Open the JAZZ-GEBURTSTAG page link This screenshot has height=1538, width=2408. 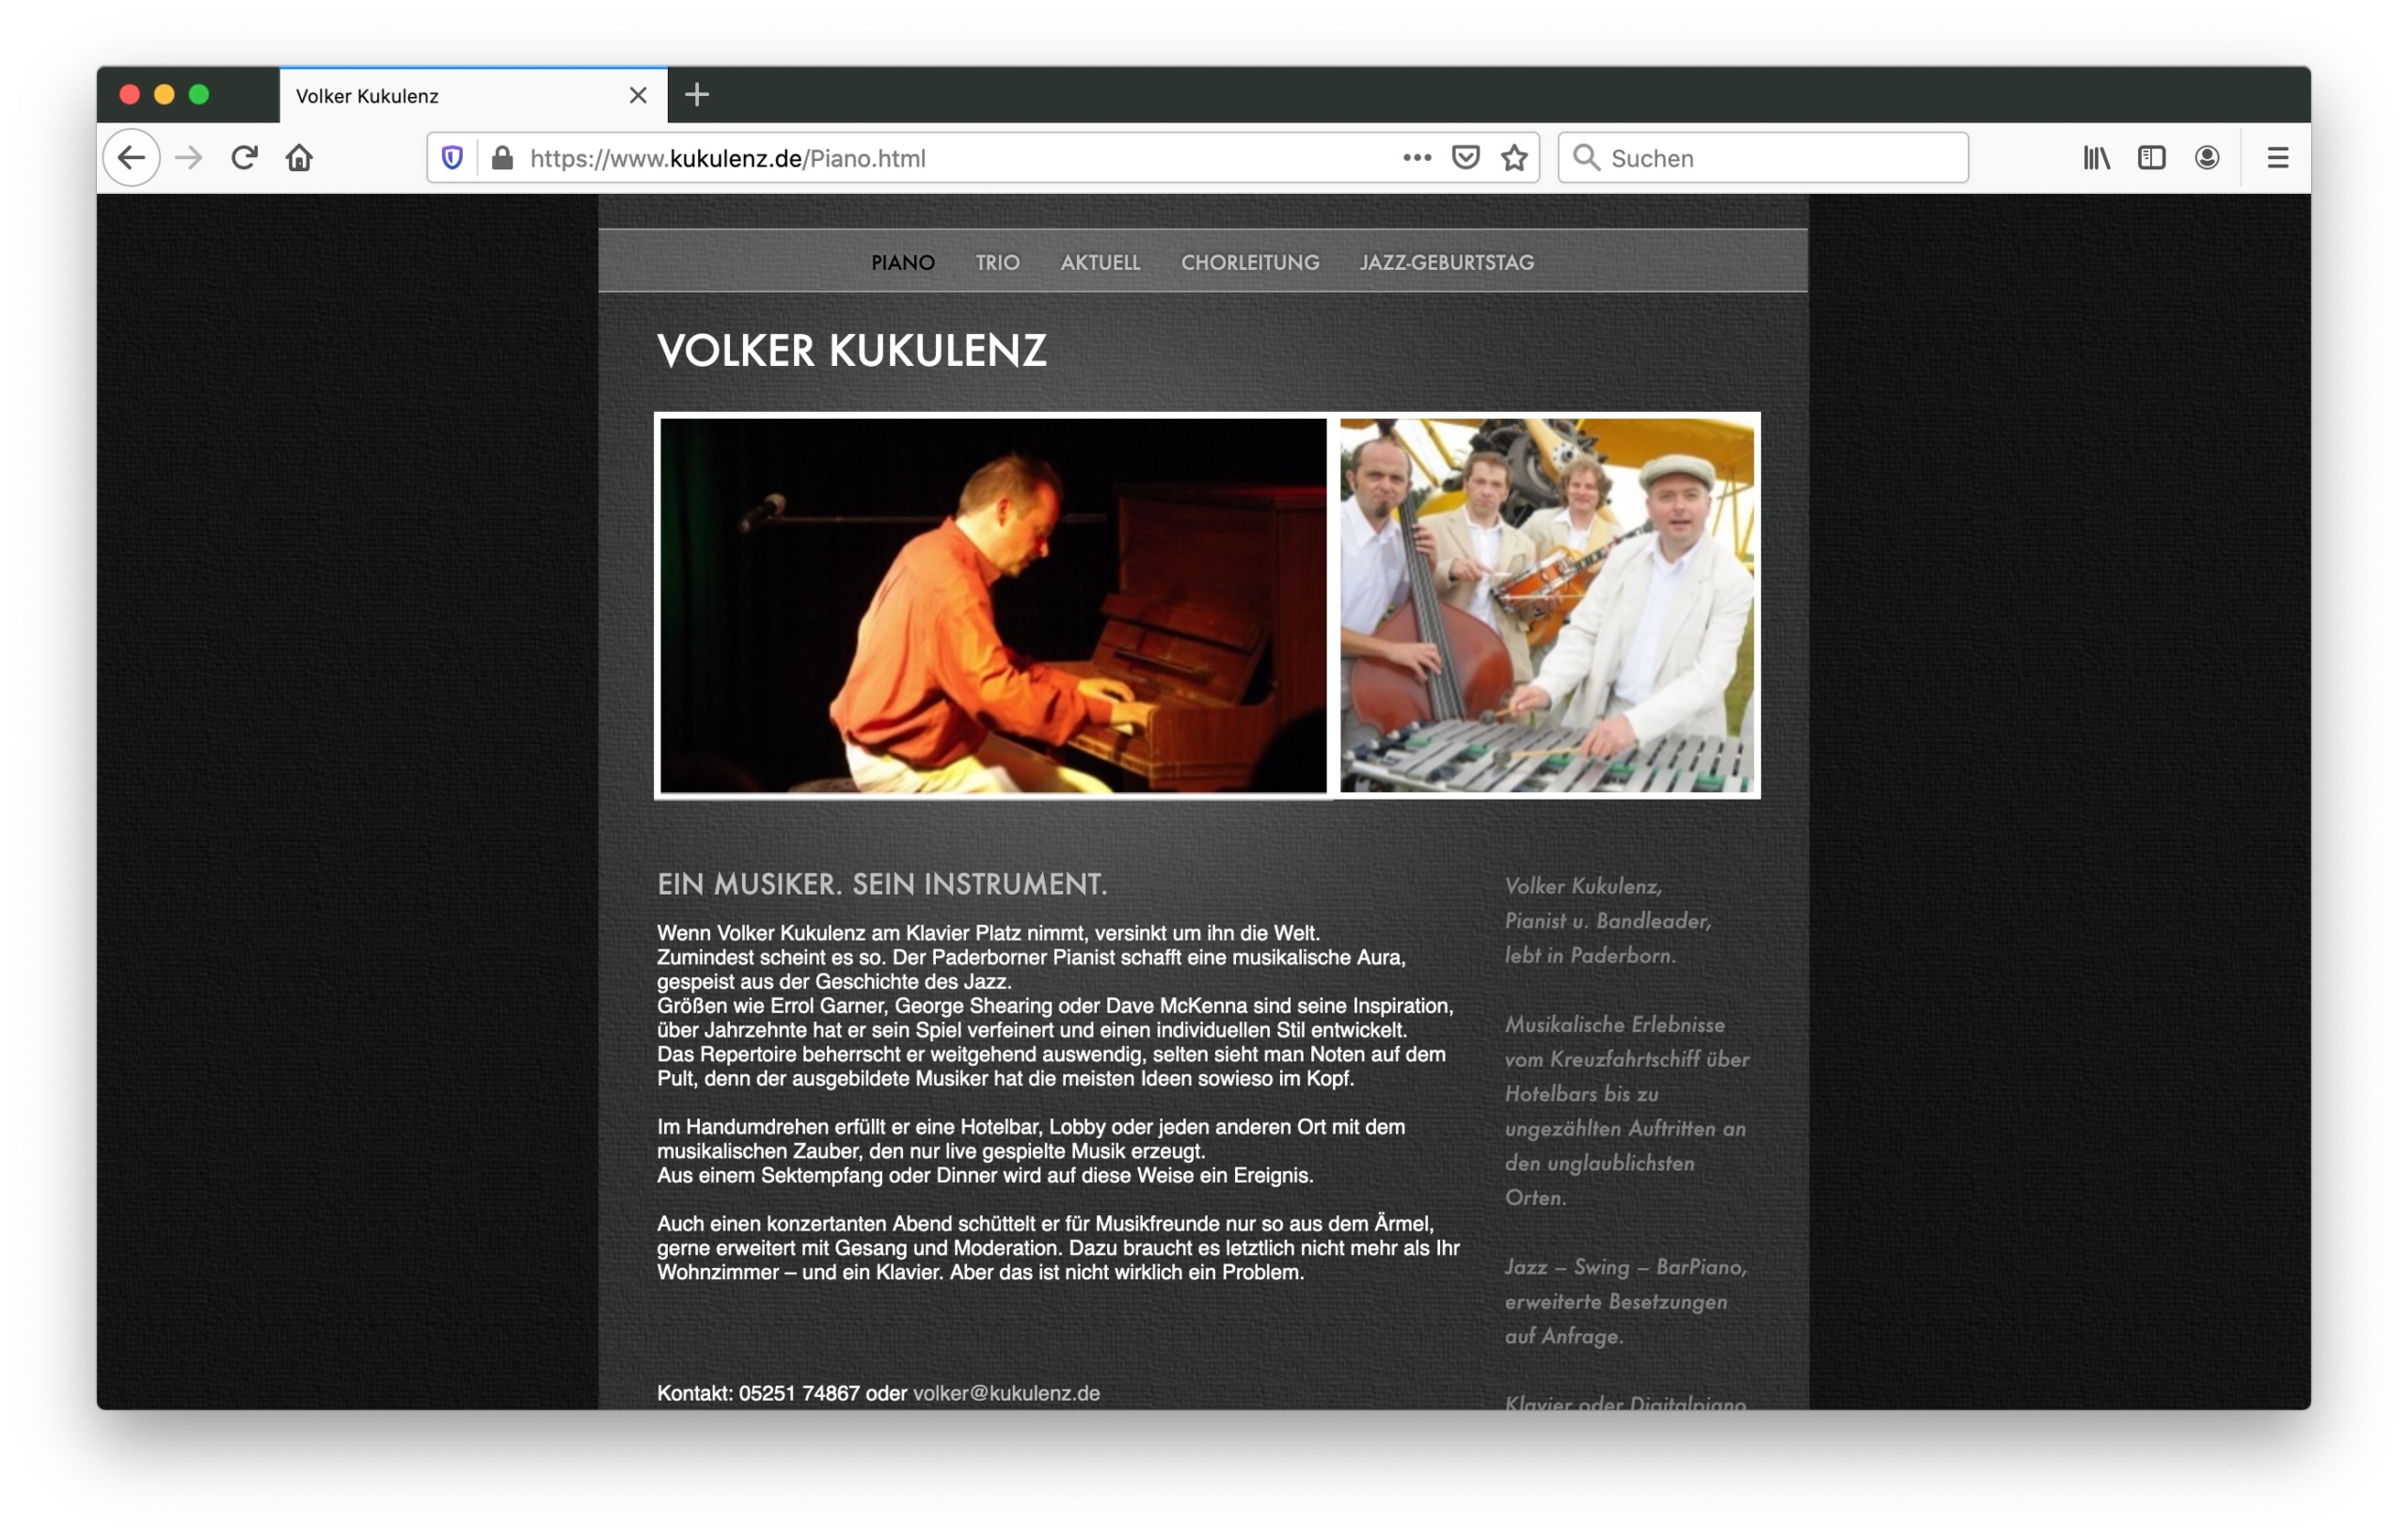click(x=1446, y=263)
